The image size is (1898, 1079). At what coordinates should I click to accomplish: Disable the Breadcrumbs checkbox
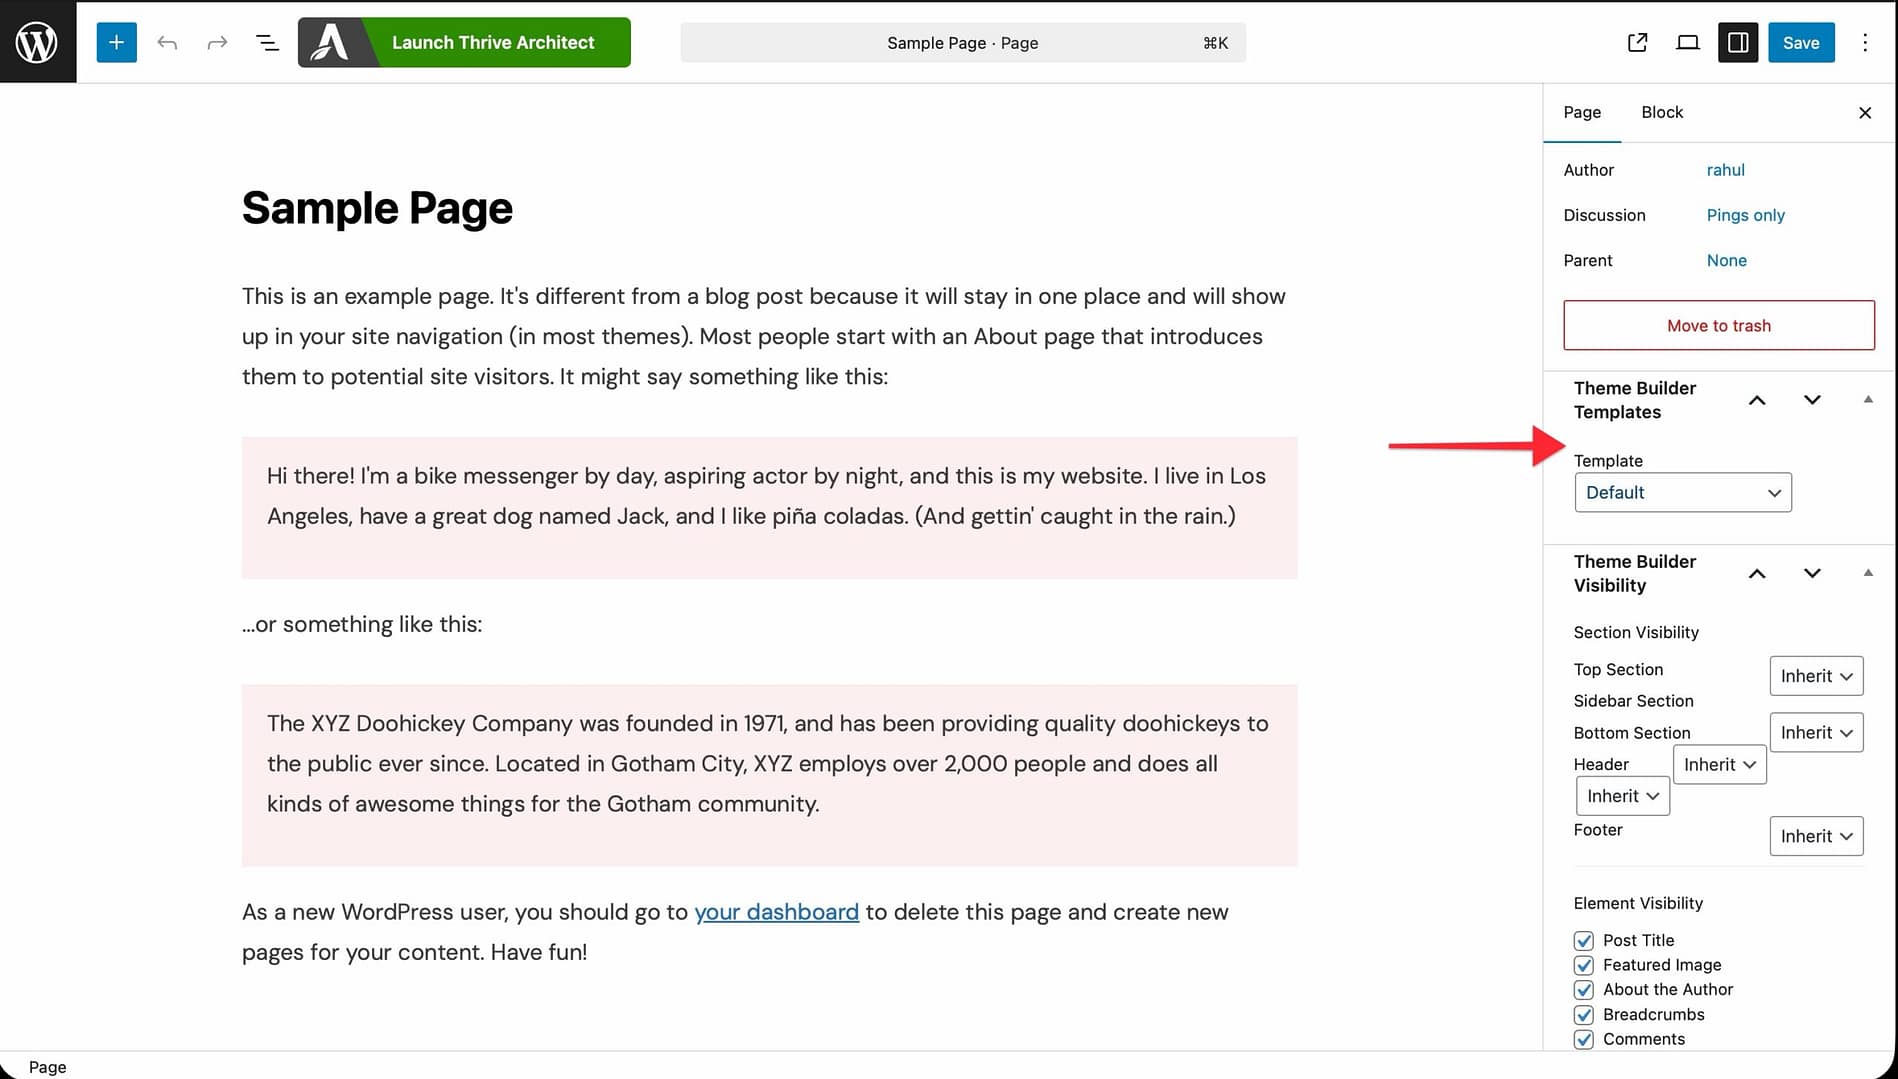(1583, 1014)
